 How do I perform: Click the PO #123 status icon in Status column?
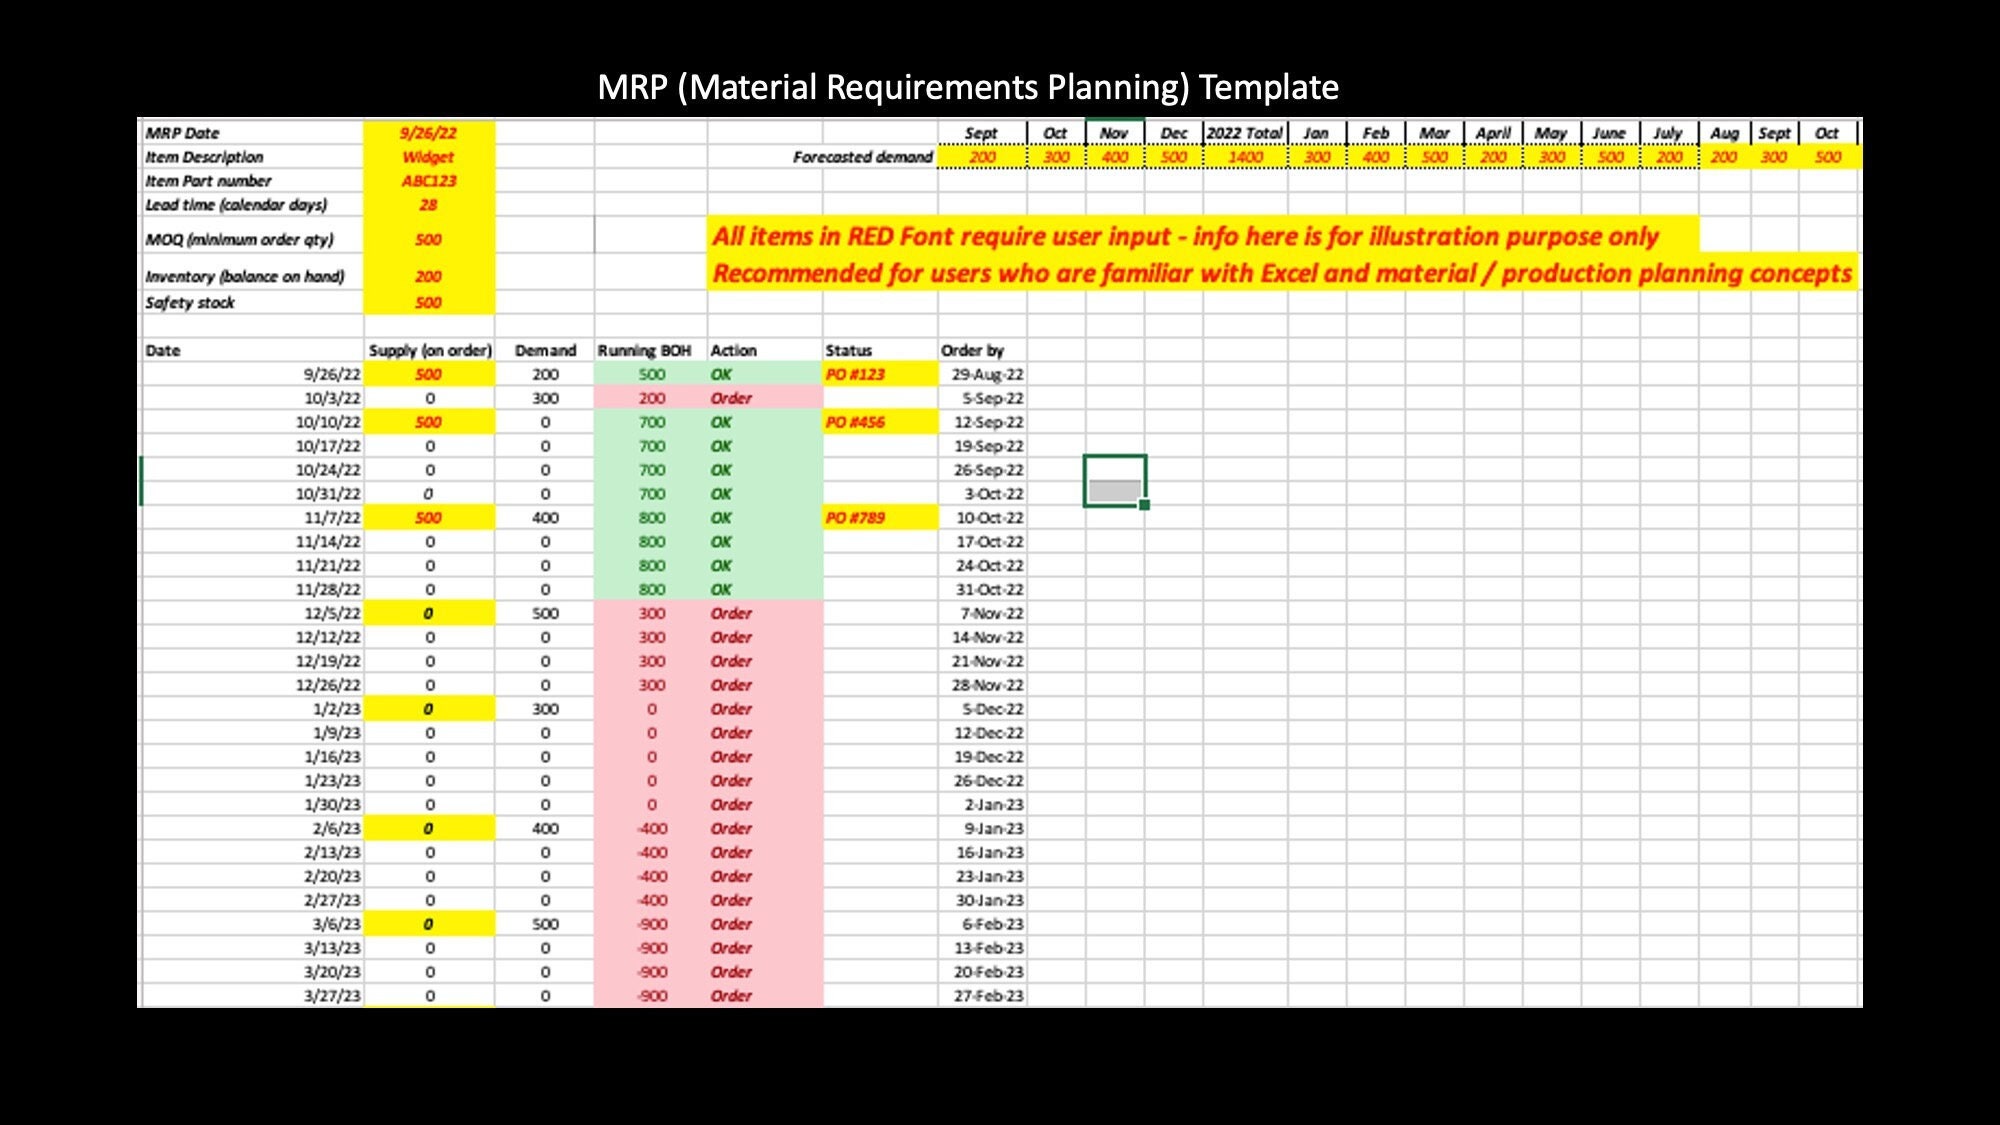853,374
